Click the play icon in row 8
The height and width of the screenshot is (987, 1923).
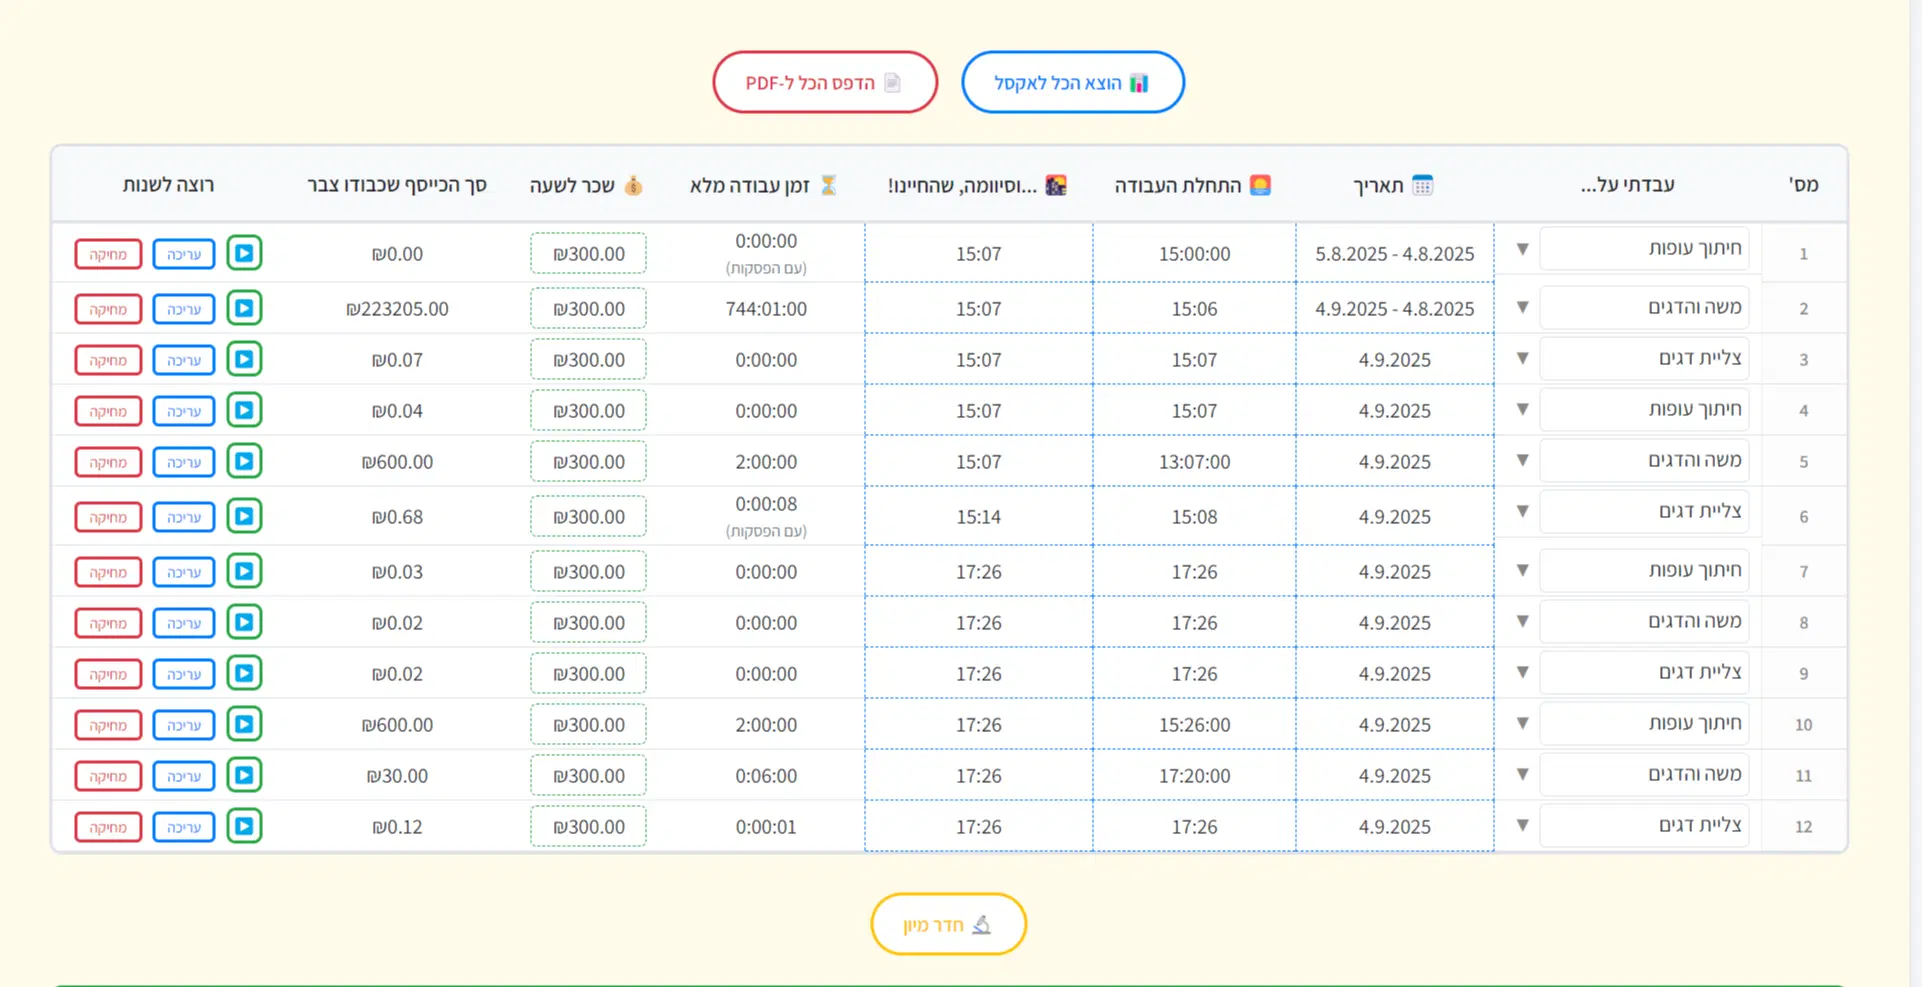(x=244, y=622)
